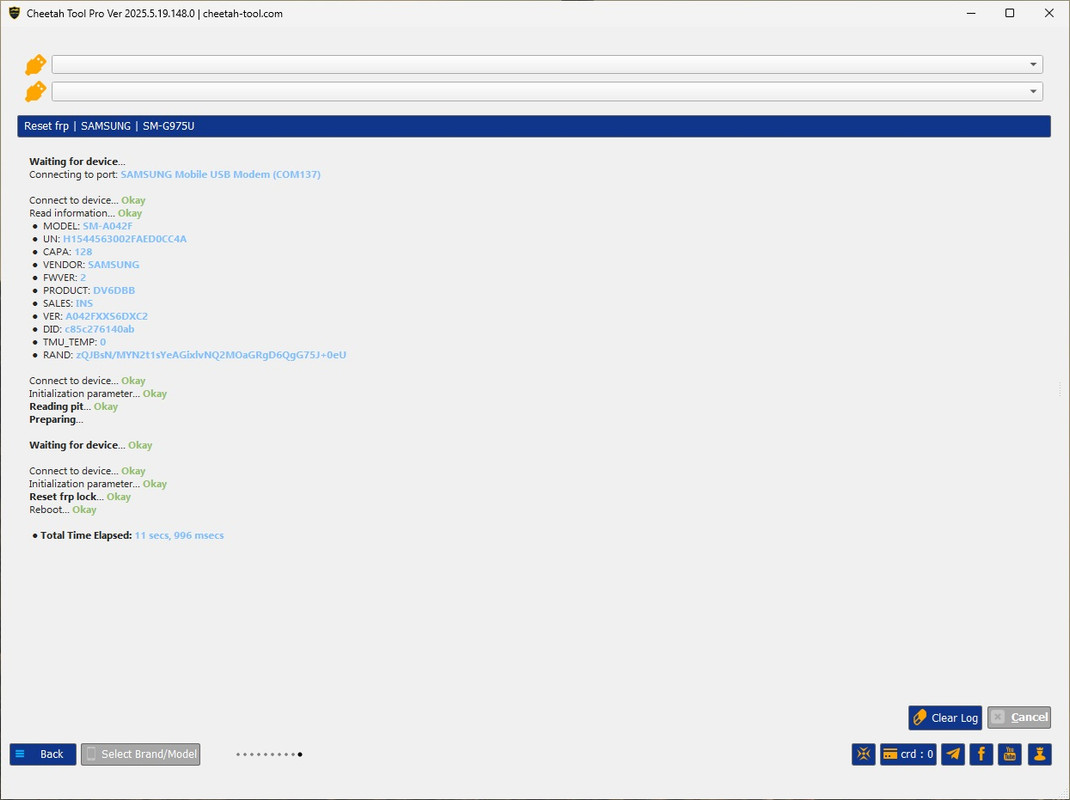Select the RAND value string
1070x800 pixels.
[x=211, y=355]
